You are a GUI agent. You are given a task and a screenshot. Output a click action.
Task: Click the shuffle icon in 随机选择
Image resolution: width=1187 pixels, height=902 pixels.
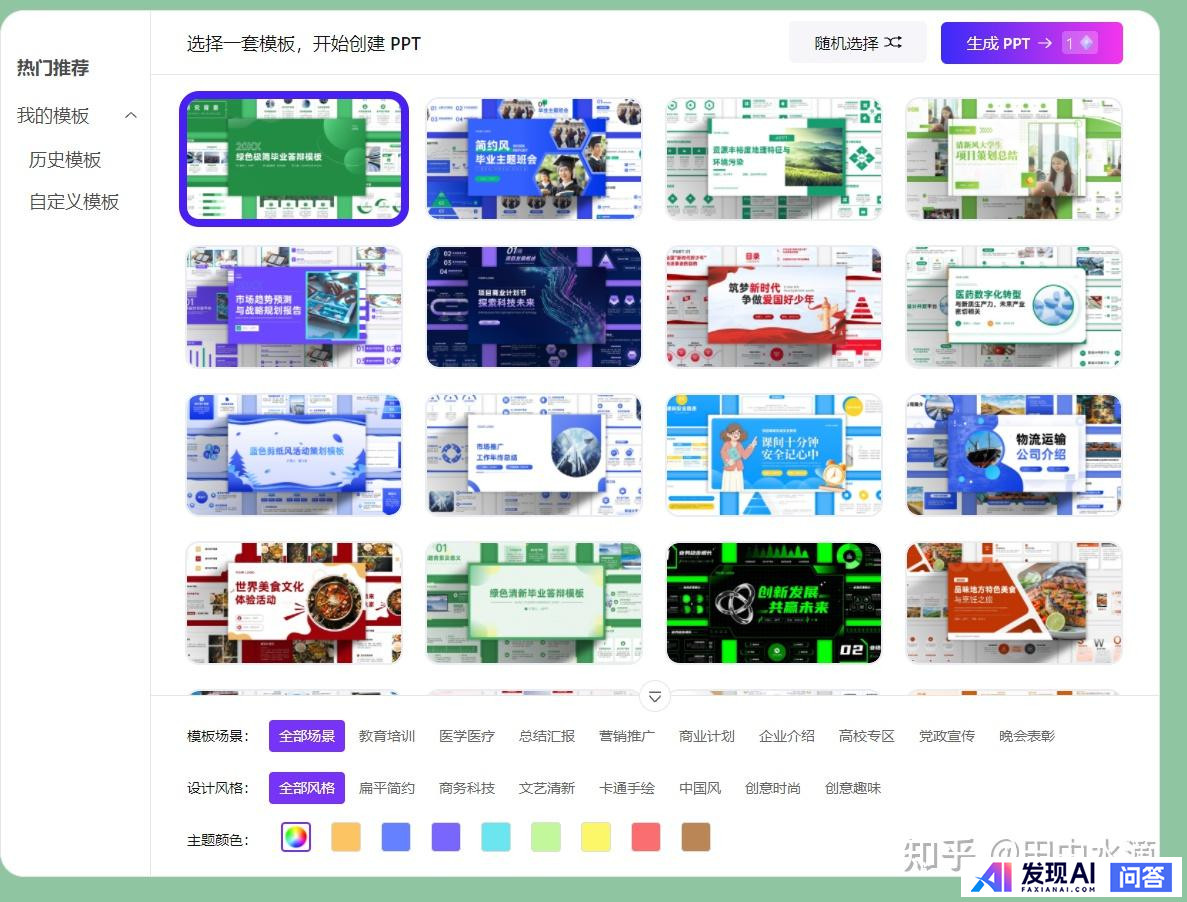coord(893,43)
